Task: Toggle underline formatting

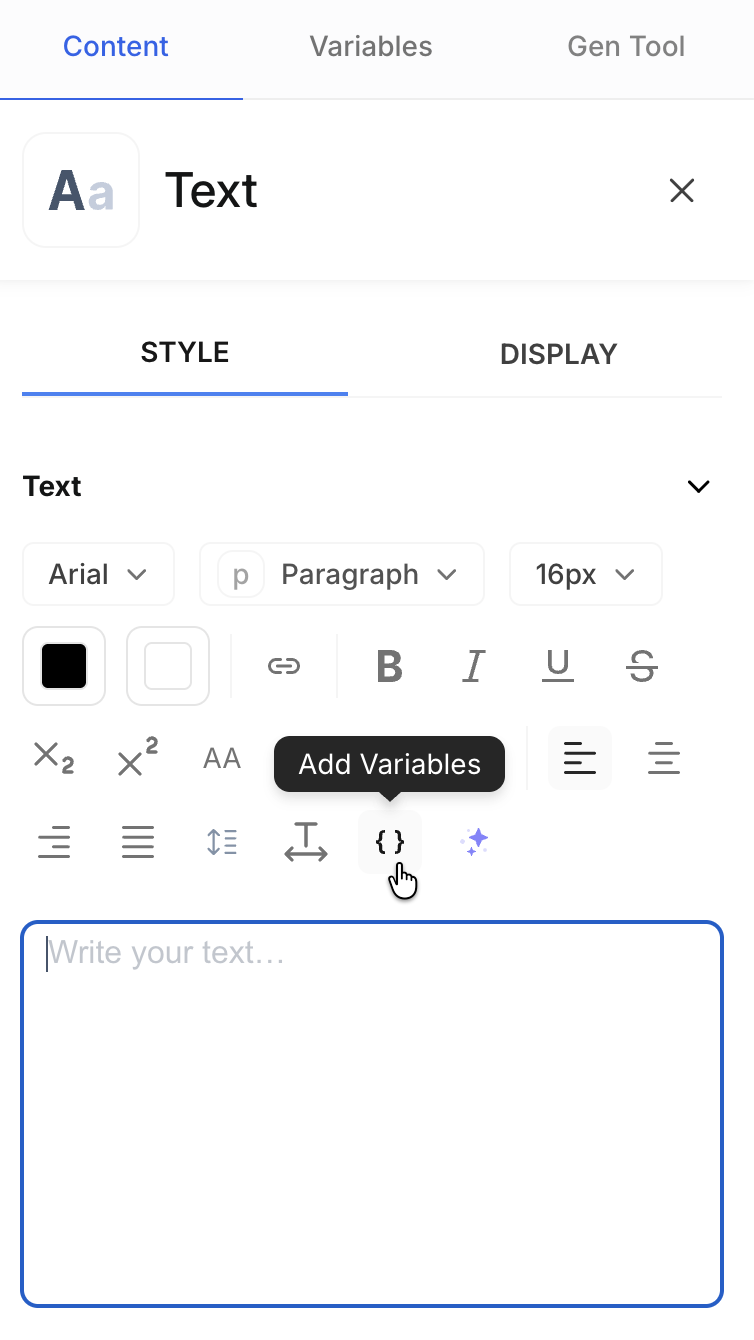Action: (x=558, y=666)
